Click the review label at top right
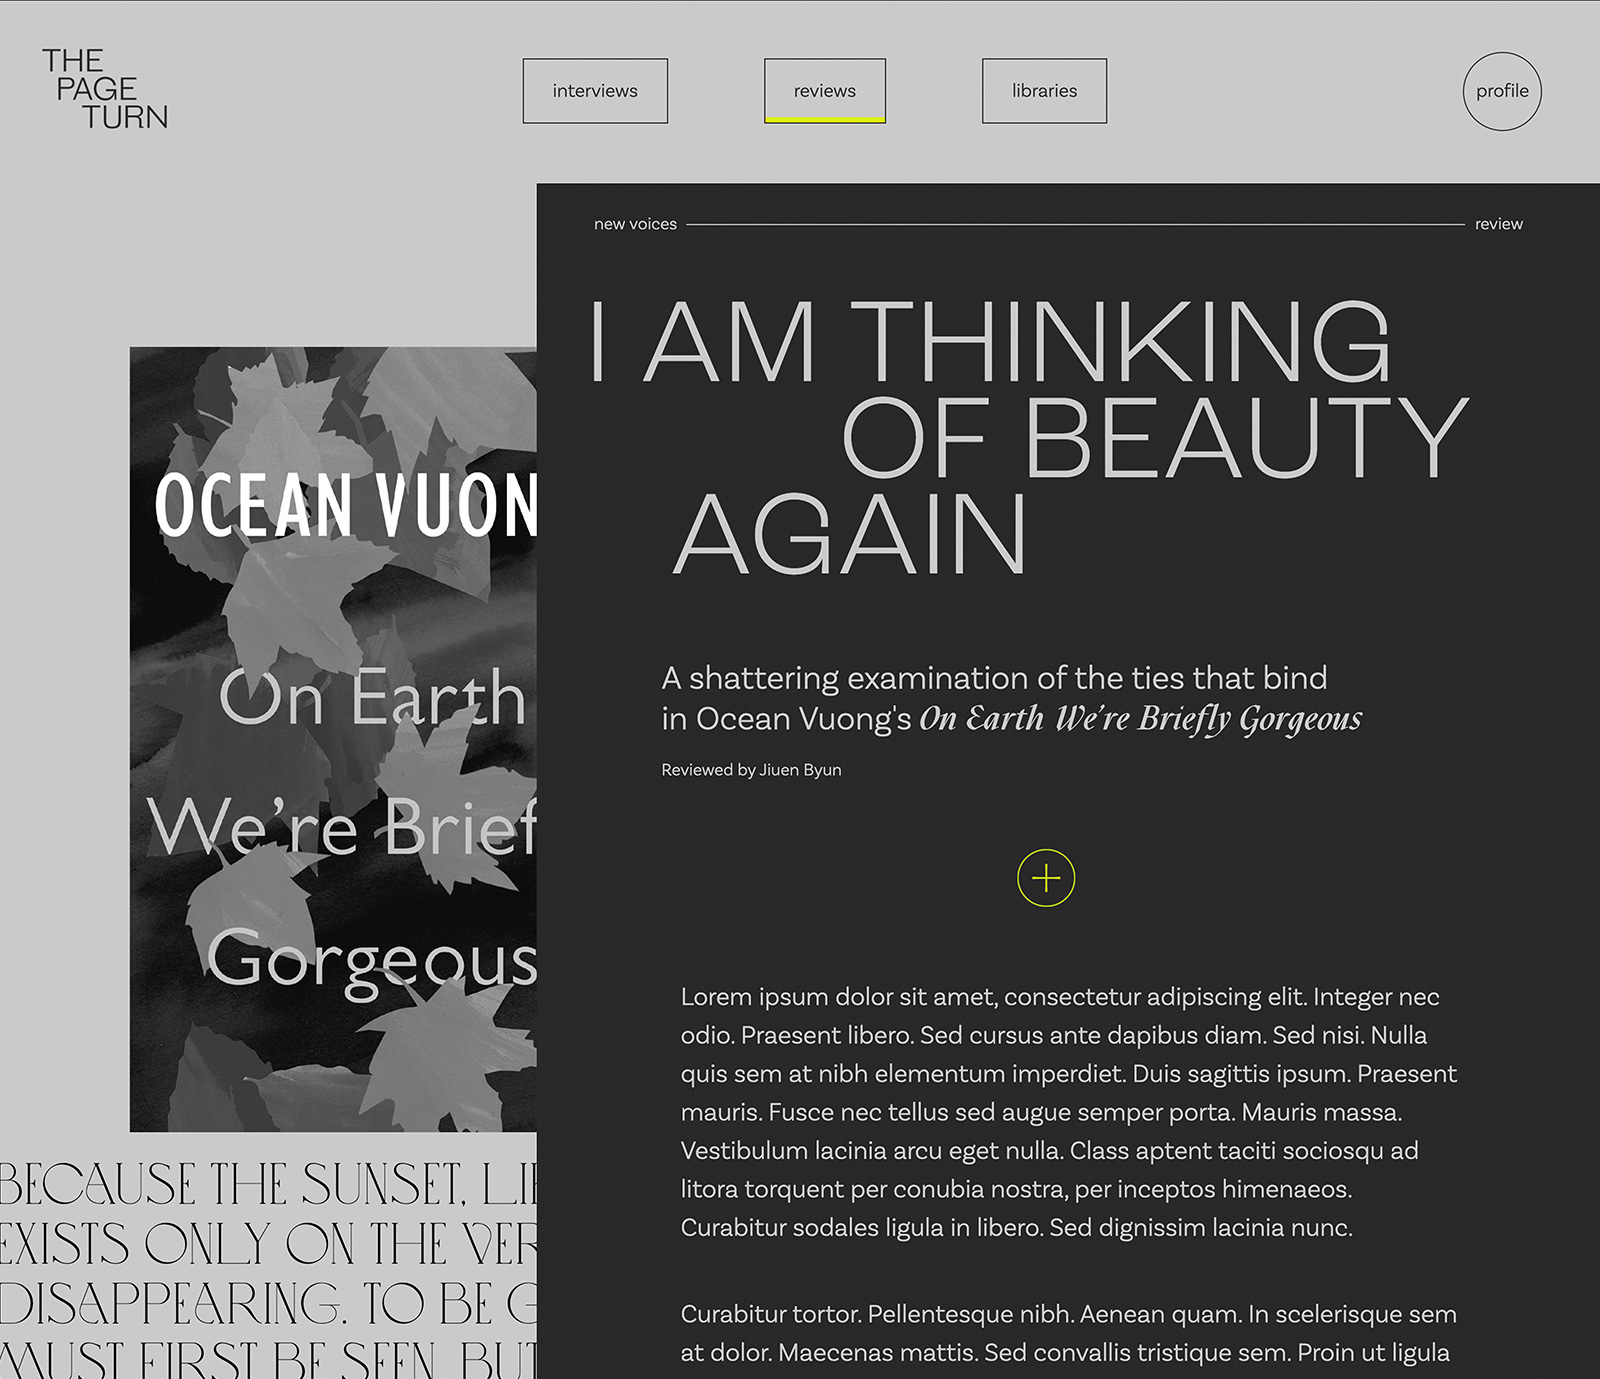1600x1379 pixels. point(1498,224)
